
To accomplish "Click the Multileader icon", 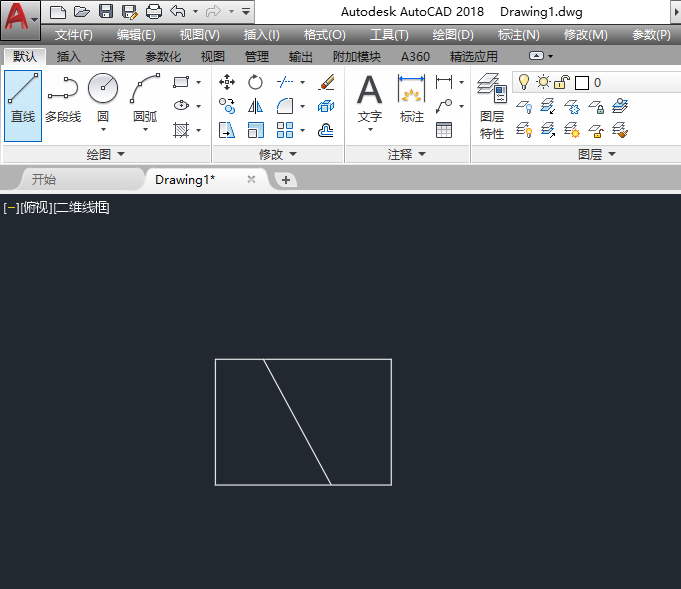I will [444, 106].
